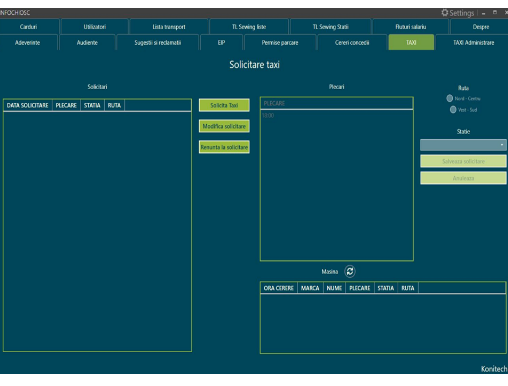Switch to the Cereri concedii tab

pyautogui.click(x=352, y=42)
